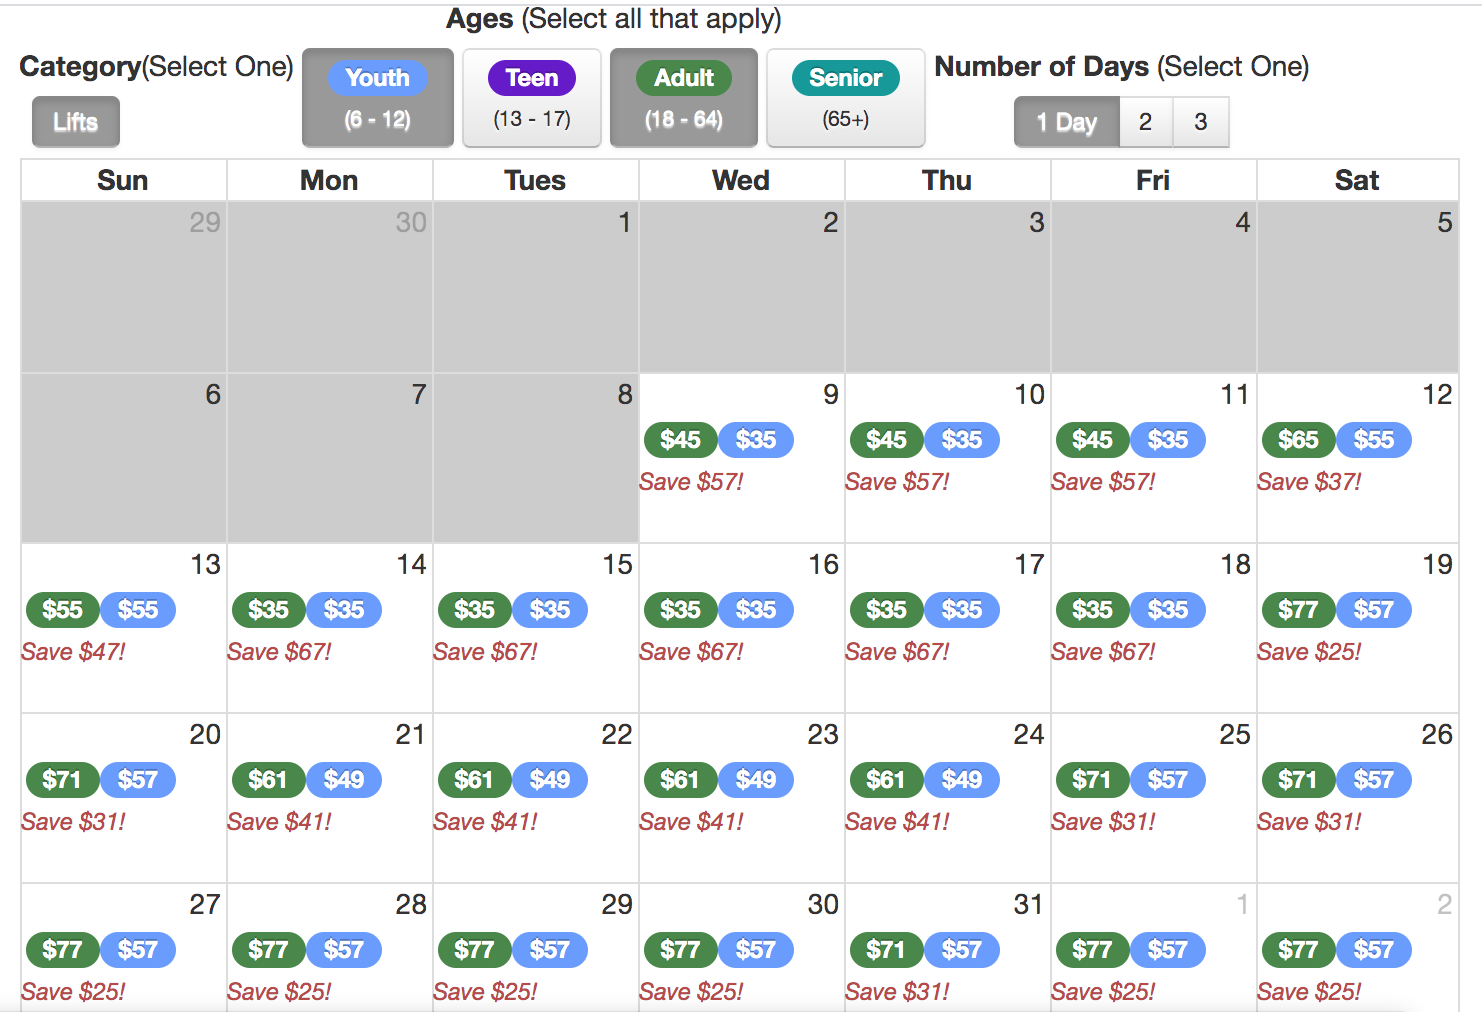Click the $71 adult price on Thursday 31
Viewport: 1482px width, 1012px height.
(886, 950)
